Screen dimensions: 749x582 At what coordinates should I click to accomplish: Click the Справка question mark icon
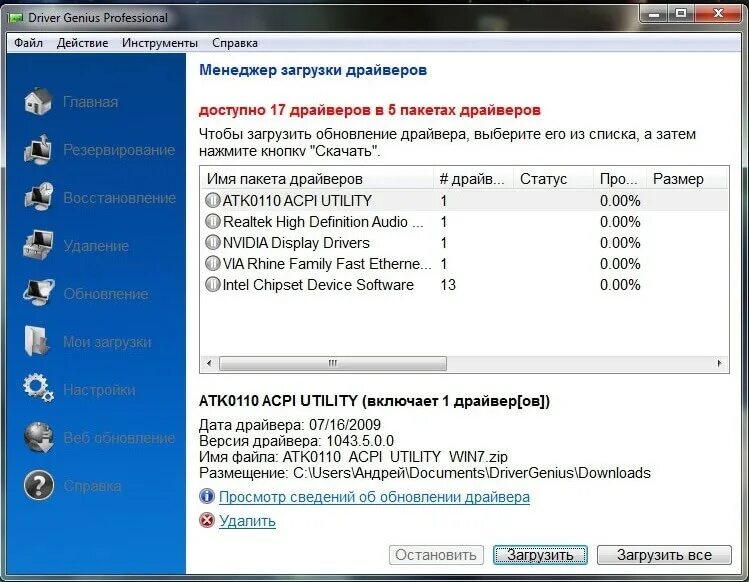pyautogui.click(x=39, y=485)
